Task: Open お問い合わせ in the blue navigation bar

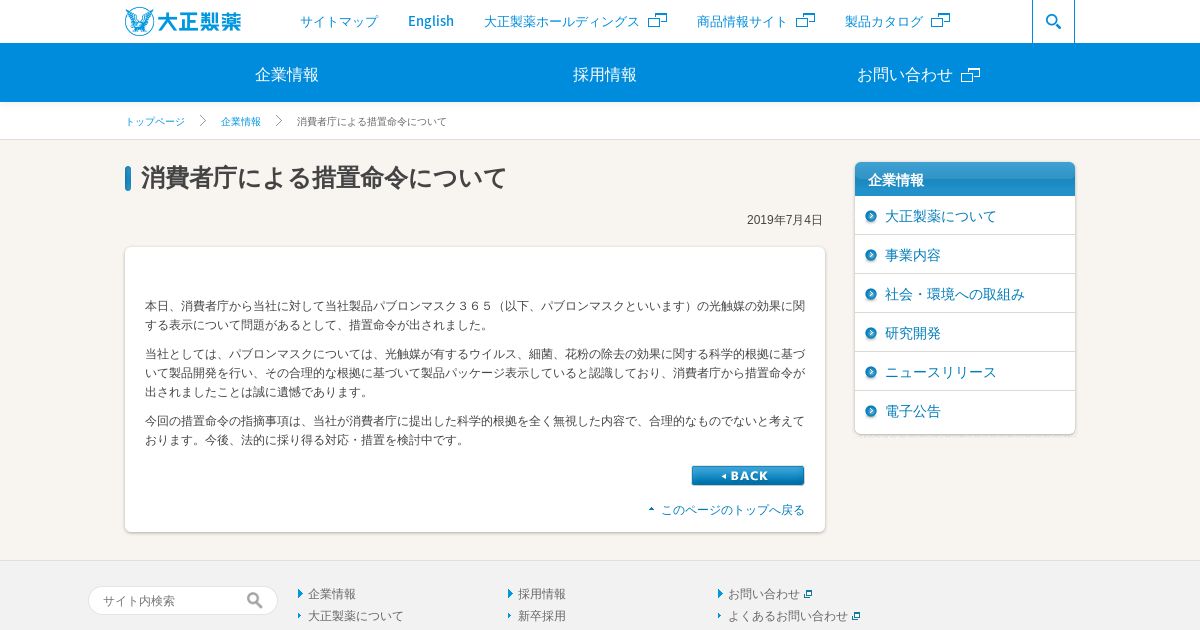Action: tap(905, 74)
